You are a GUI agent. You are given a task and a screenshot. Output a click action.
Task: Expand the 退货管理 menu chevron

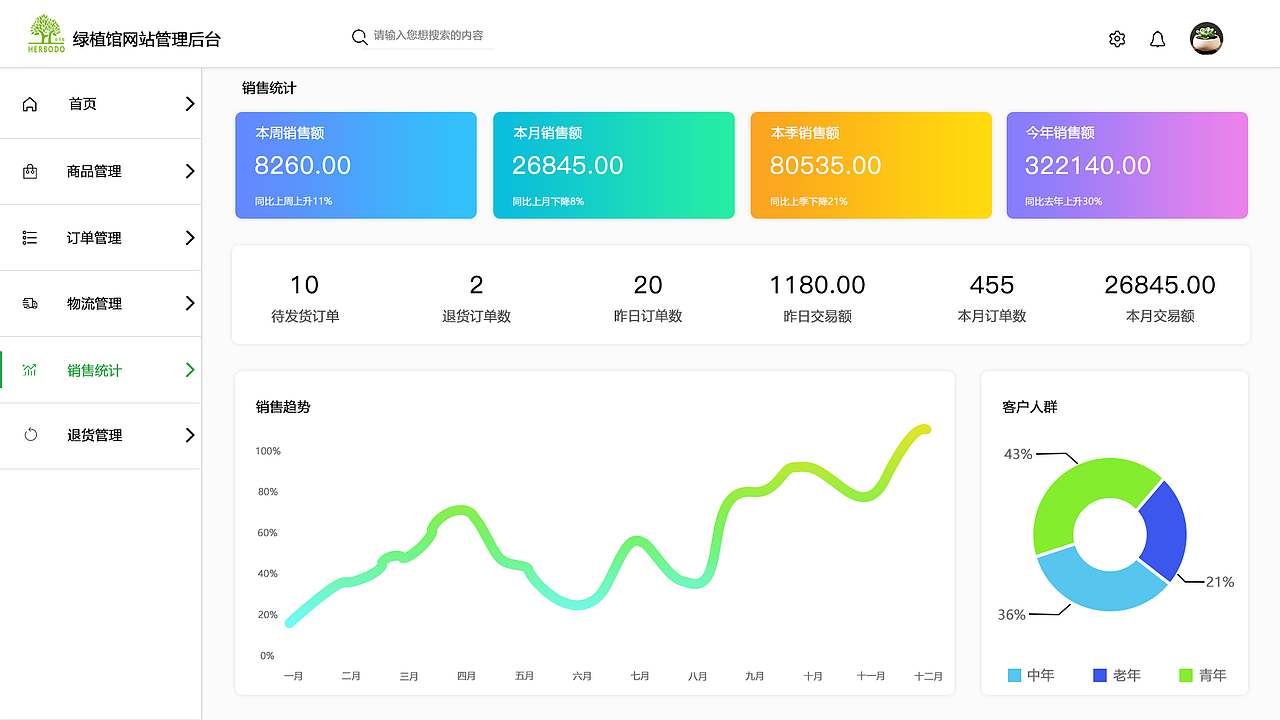click(x=190, y=435)
